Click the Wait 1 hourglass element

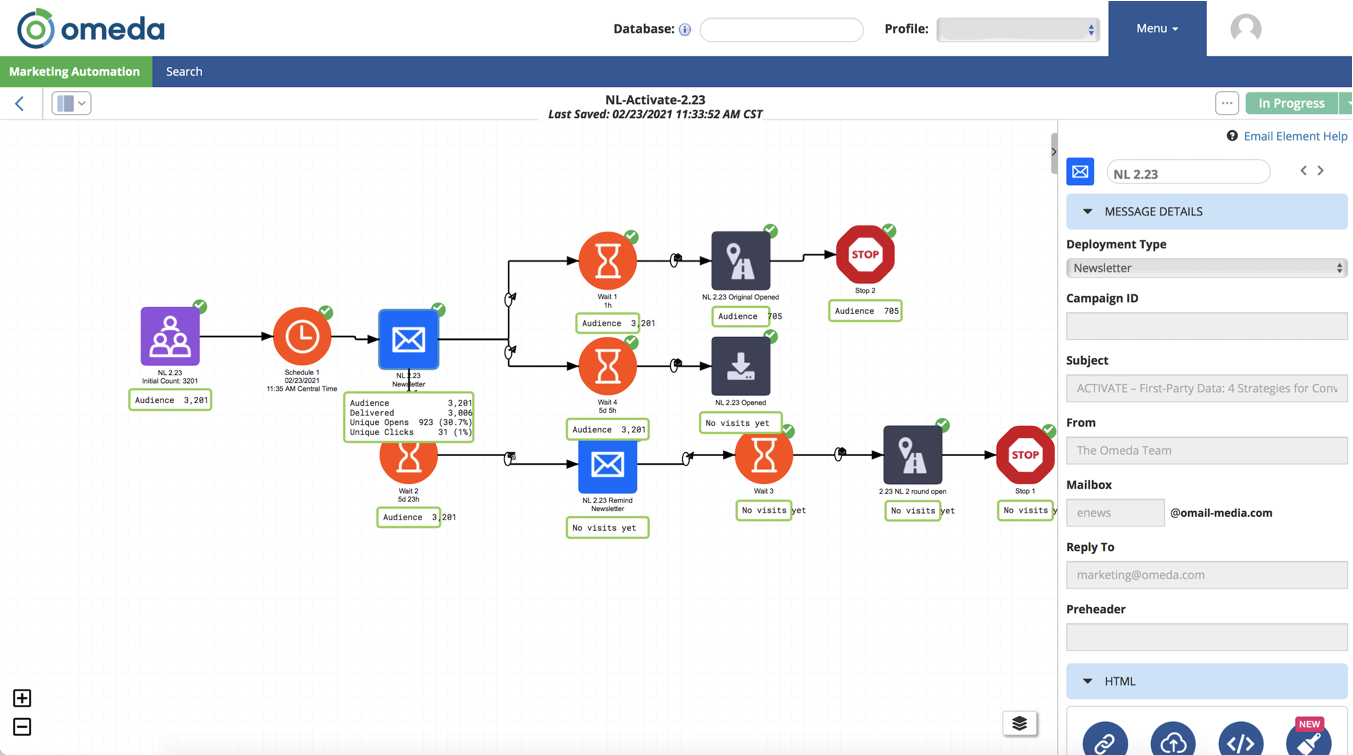[x=607, y=261]
